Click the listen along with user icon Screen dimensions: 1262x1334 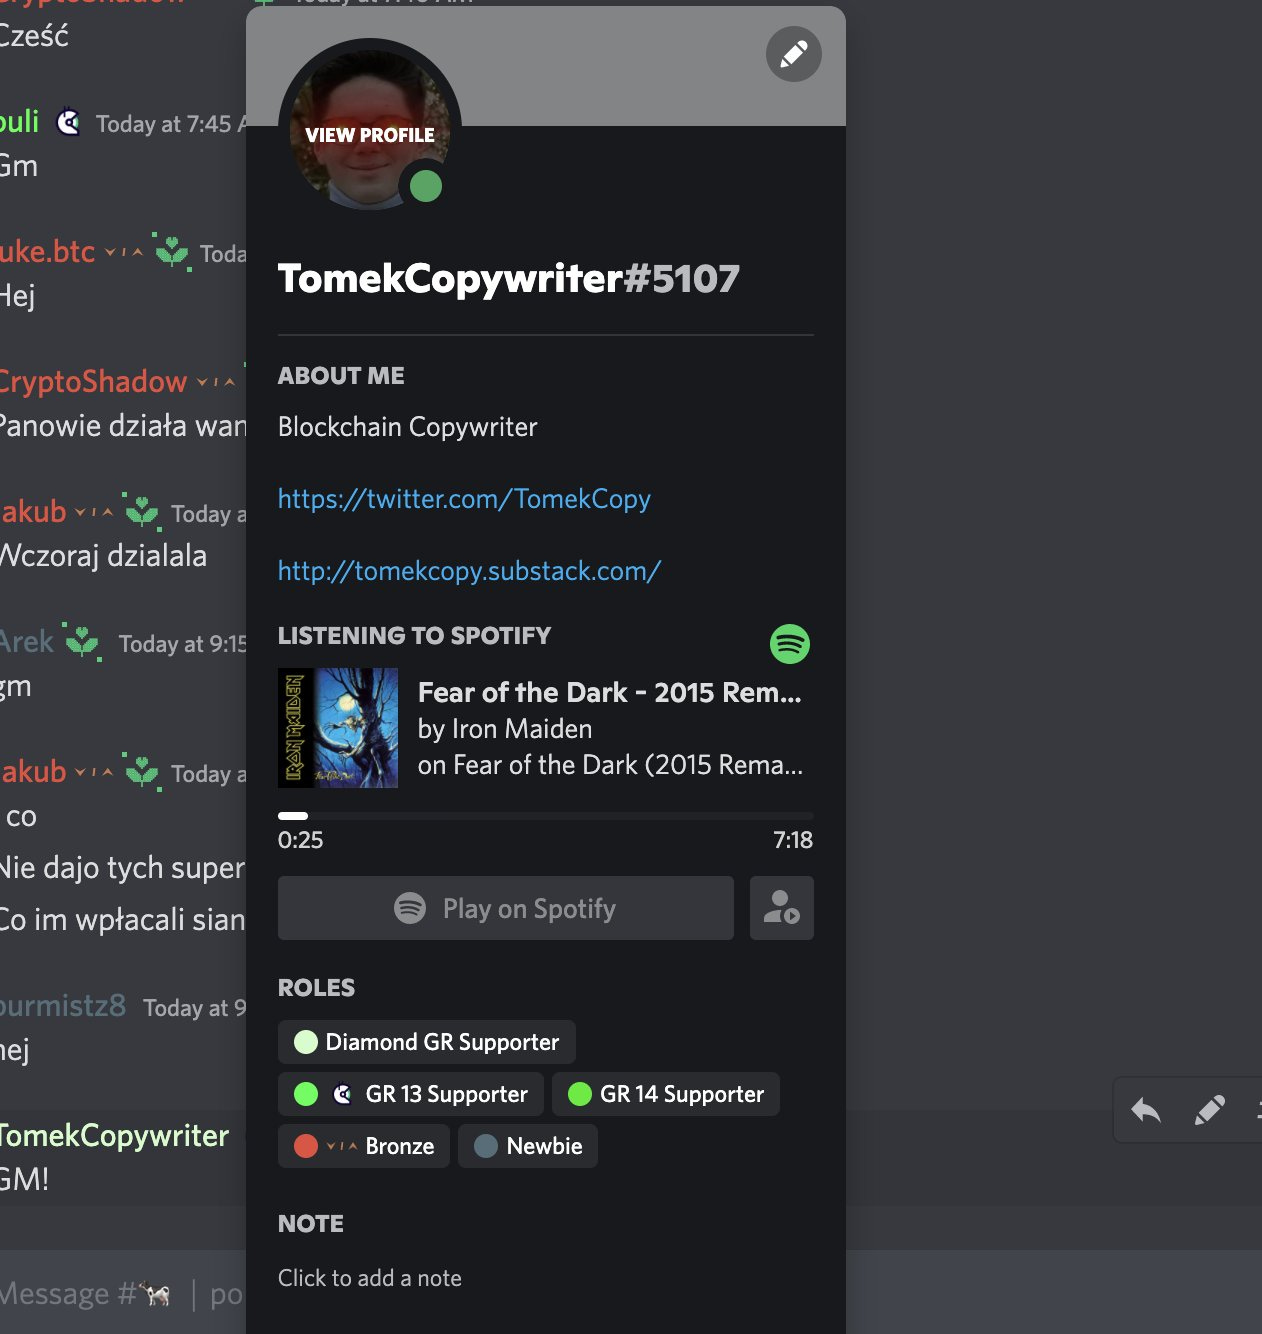(782, 908)
